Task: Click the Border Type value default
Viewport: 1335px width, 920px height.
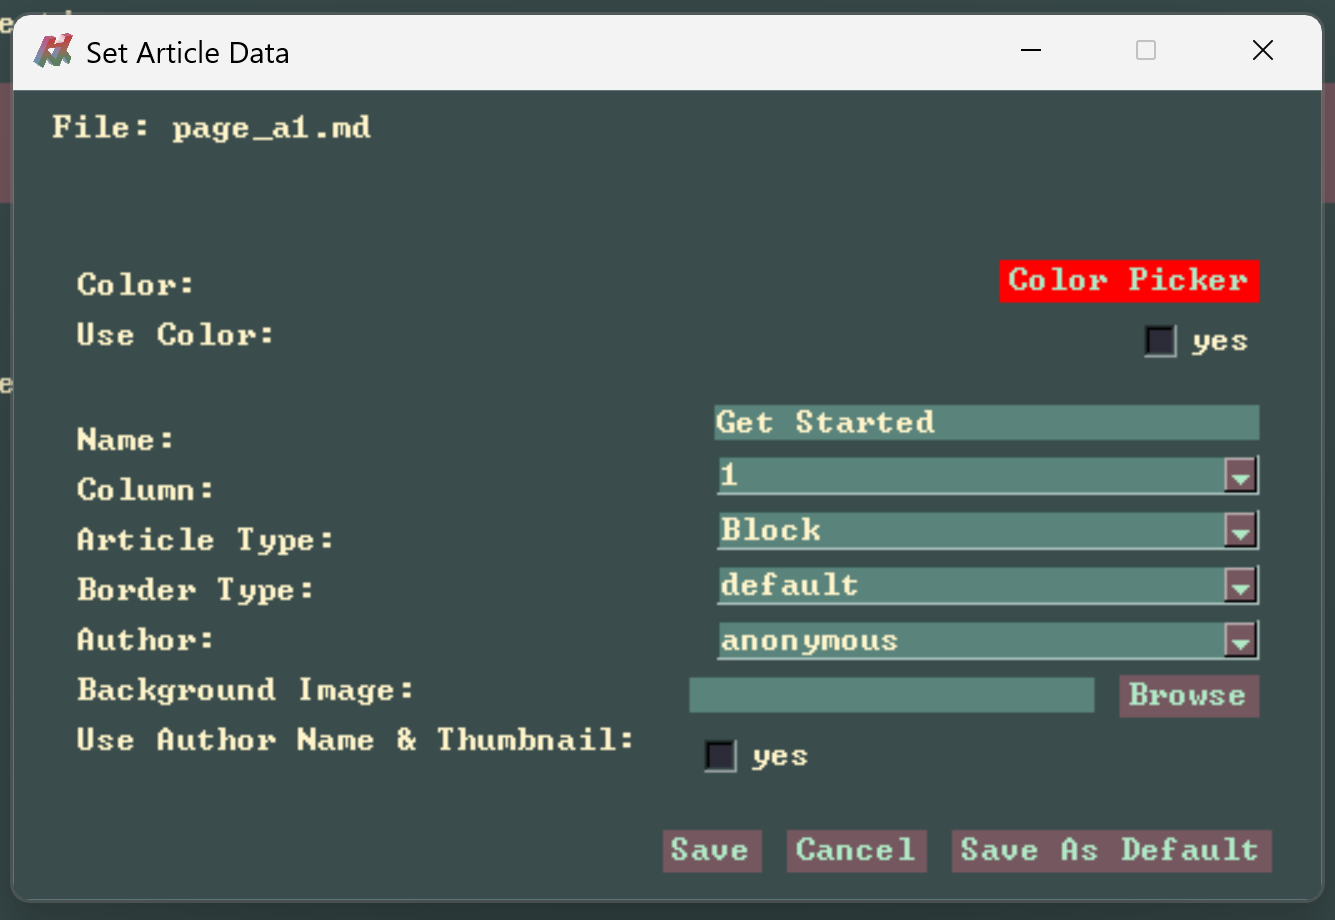Action: click(970, 586)
